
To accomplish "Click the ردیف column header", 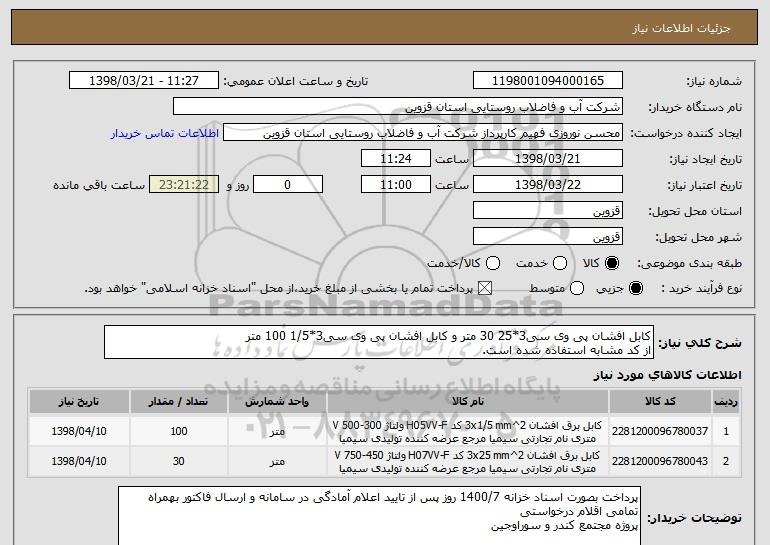I will (x=726, y=402).
